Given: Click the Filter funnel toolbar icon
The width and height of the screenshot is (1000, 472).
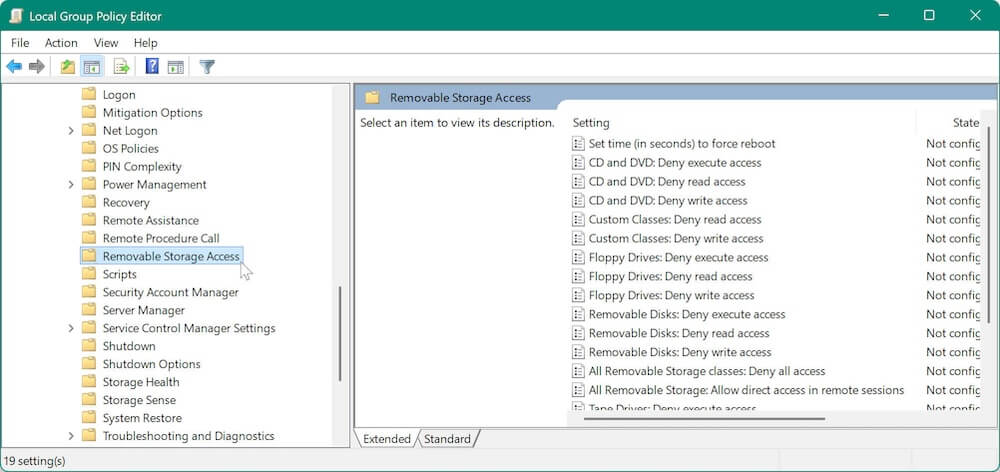Looking at the screenshot, I should (x=207, y=67).
